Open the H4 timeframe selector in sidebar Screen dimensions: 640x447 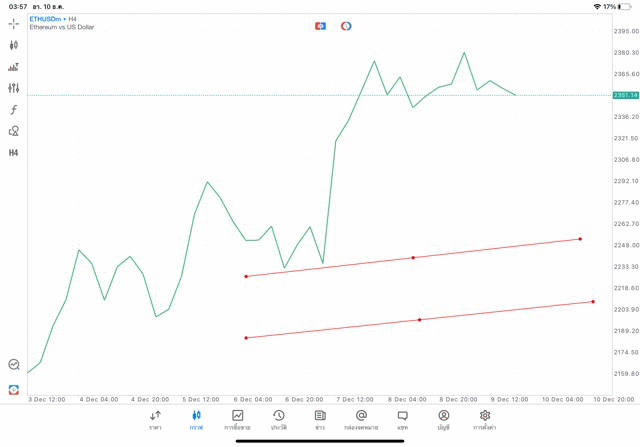click(14, 153)
